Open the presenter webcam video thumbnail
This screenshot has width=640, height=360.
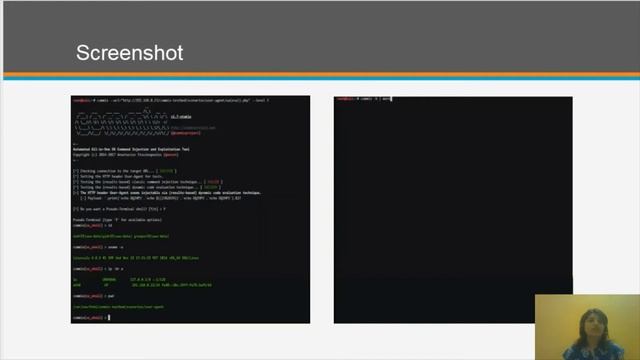coord(587,327)
